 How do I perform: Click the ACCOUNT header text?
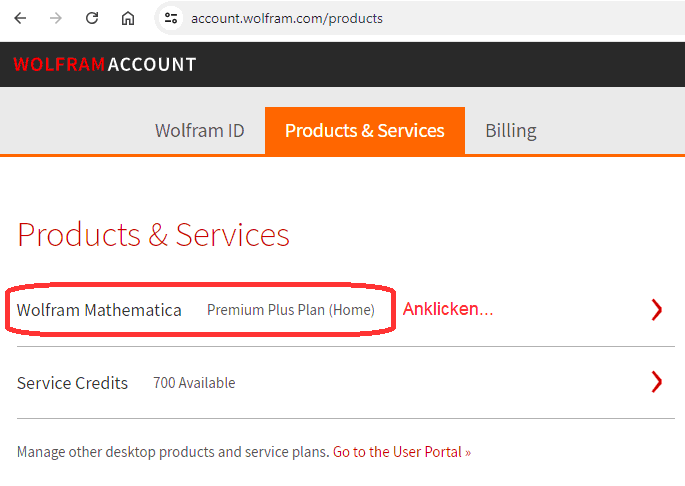pyautogui.click(x=152, y=65)
